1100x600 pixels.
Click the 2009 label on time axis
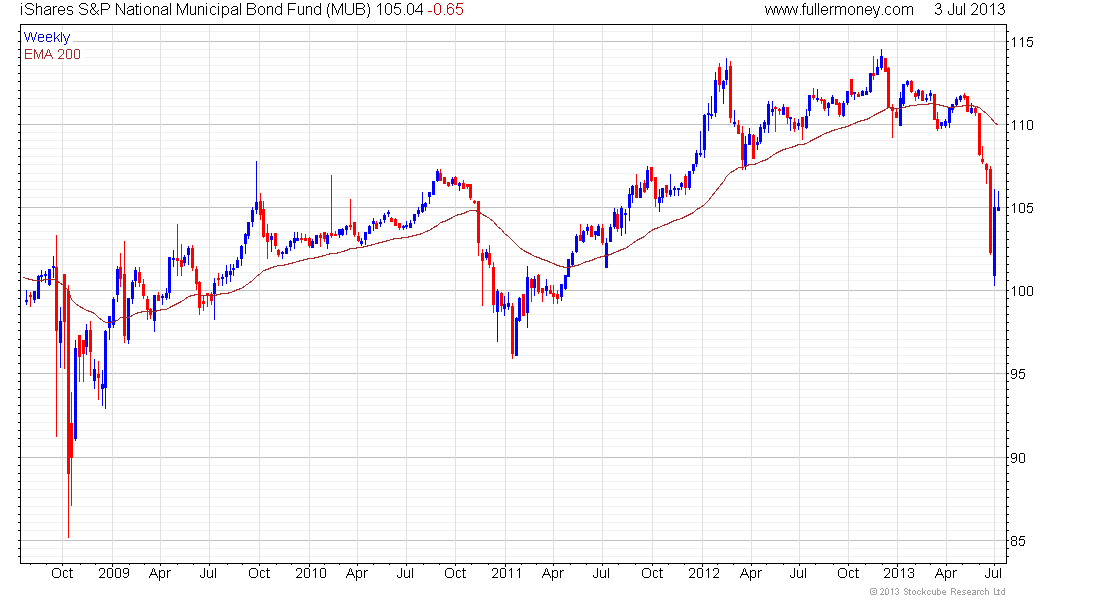point(114,573)
